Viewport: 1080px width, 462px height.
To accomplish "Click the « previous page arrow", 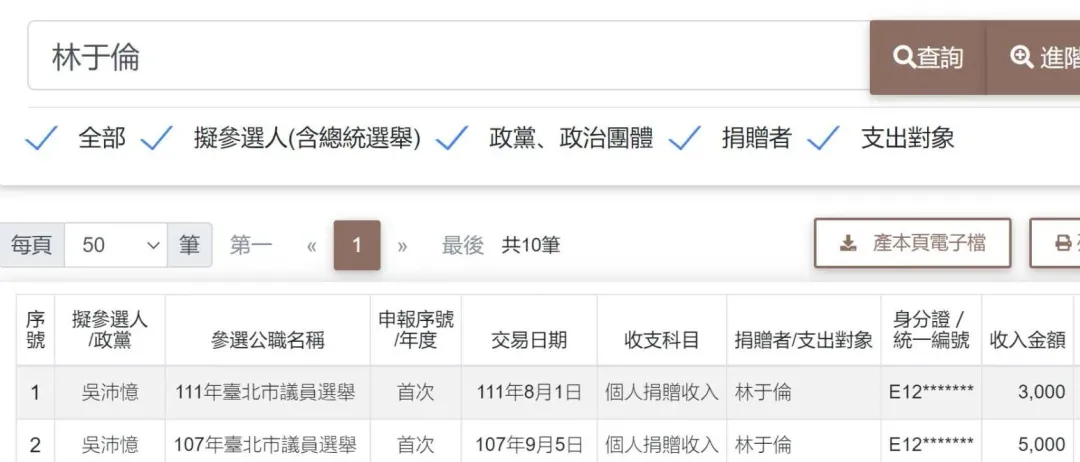I will tap(311, 246).
